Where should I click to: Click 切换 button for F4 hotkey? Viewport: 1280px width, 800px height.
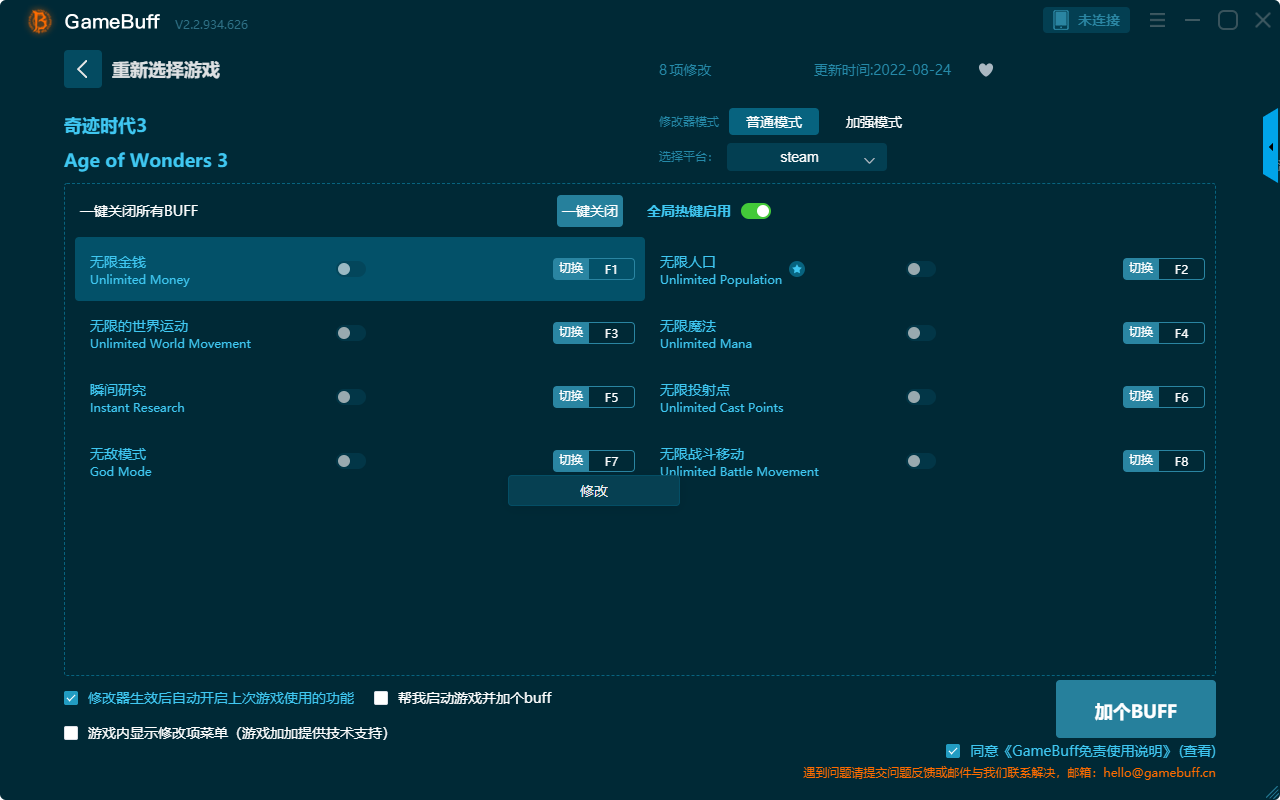pyautogui.click(x=1141, y=333)
